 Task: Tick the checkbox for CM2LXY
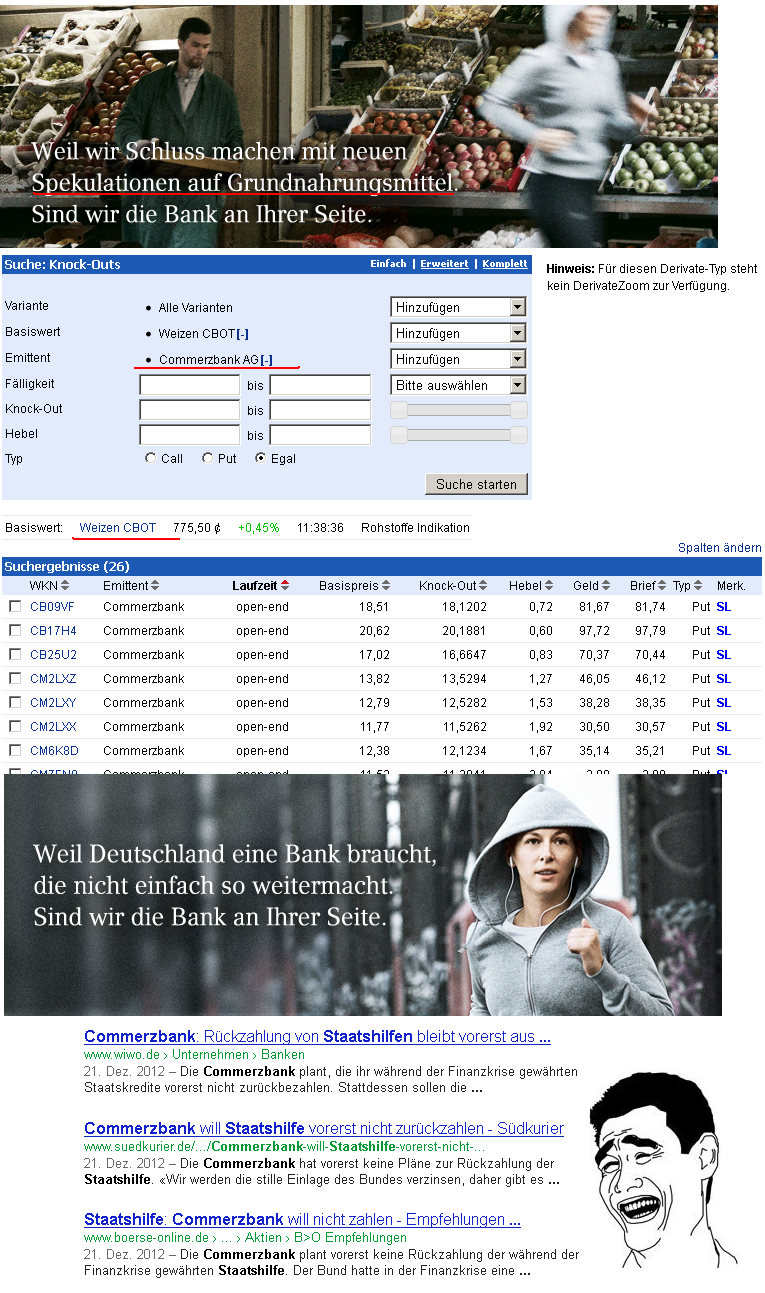point(15,703)
